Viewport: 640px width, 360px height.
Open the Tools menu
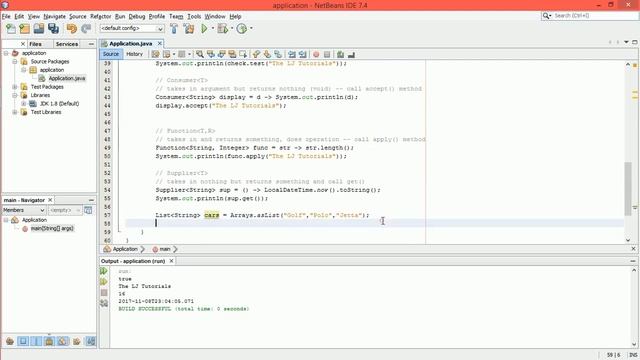194,16
